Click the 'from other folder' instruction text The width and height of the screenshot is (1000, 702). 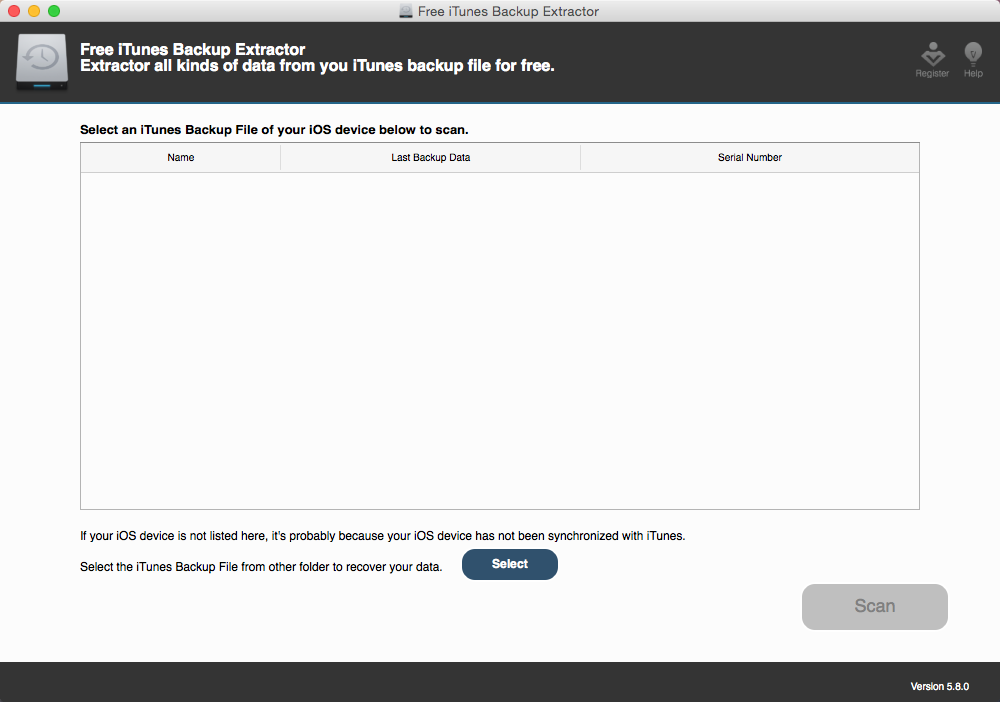click(x=261, y=567)
